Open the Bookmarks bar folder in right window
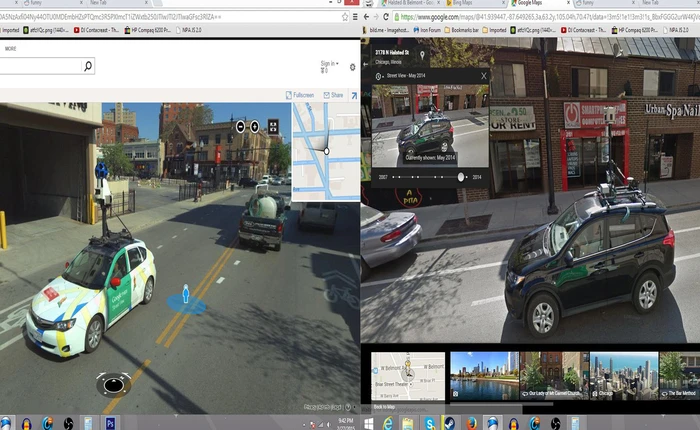This screenshot has width=700, height=430. 462,30
